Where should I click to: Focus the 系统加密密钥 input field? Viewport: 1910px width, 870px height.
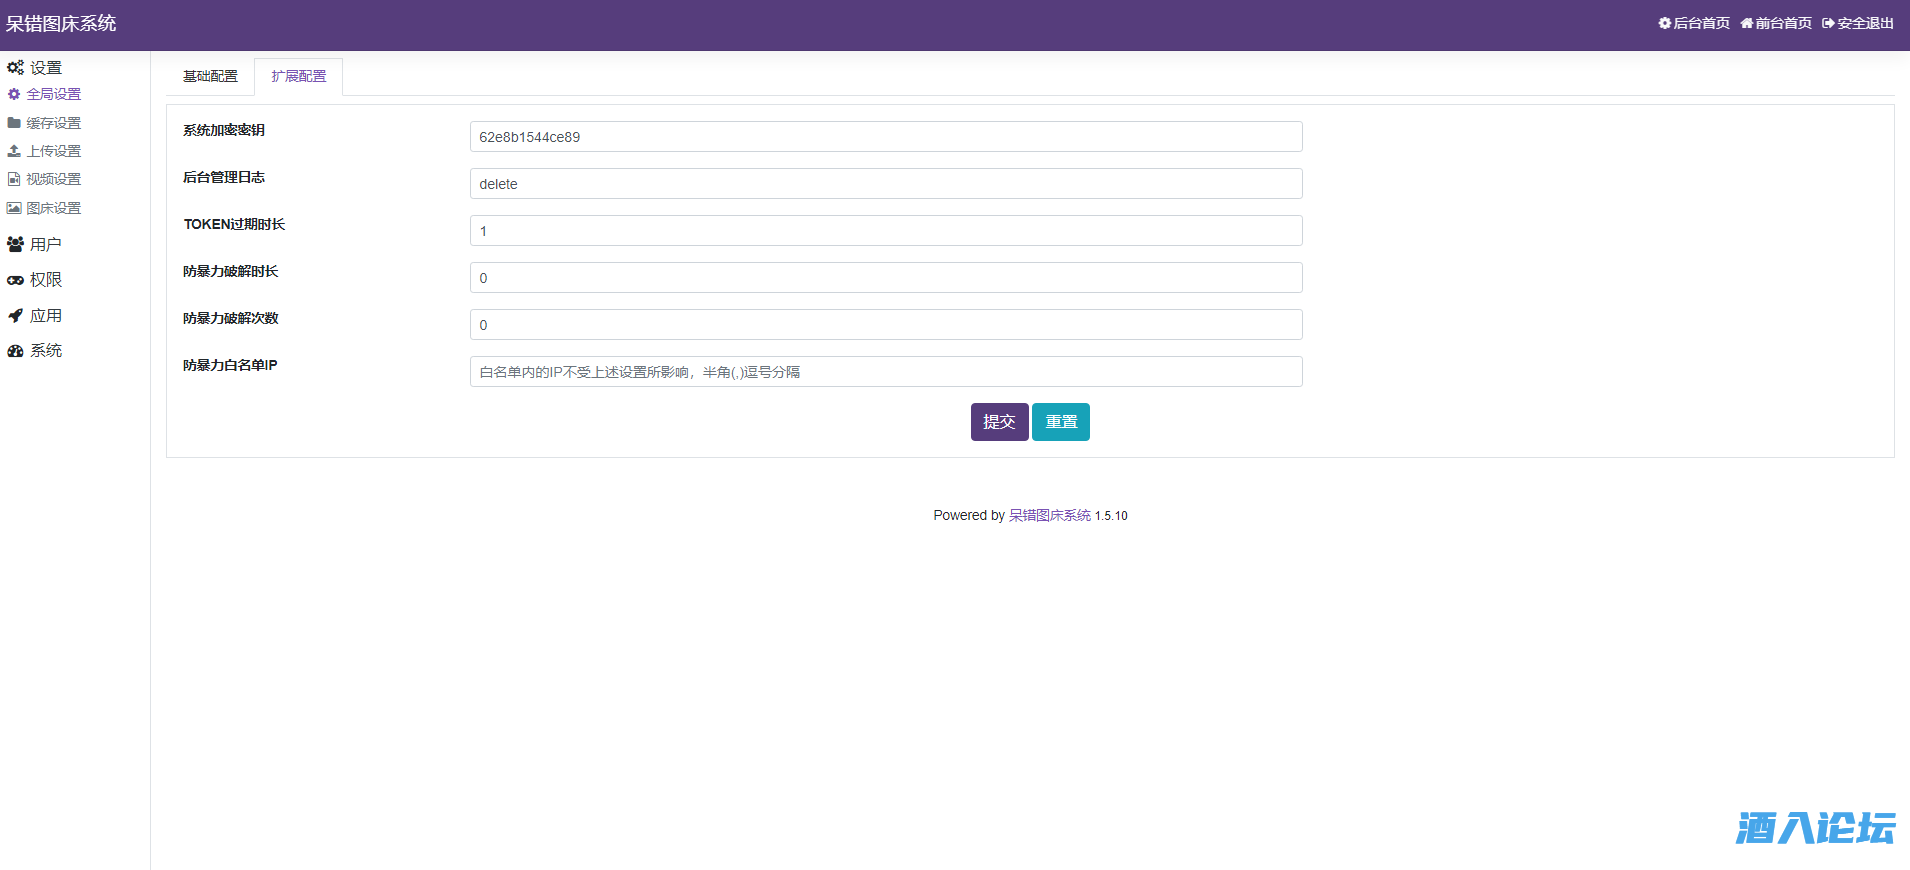tap(885, 137)
